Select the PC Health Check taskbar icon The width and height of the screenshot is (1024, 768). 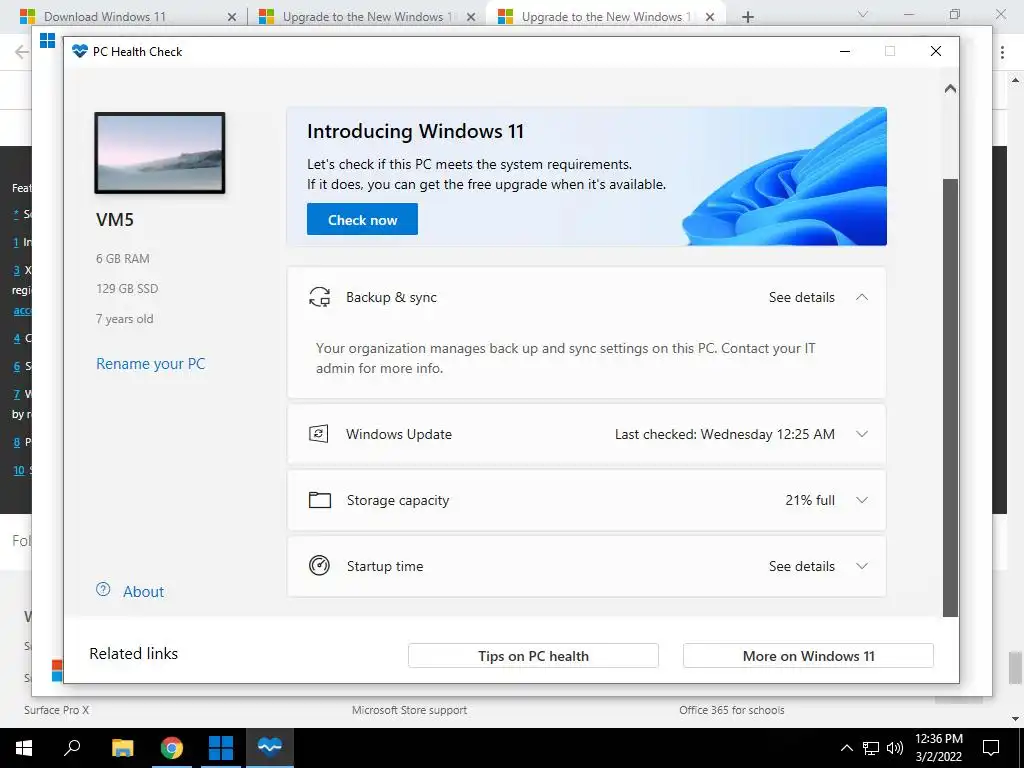[x=270, y=746]
